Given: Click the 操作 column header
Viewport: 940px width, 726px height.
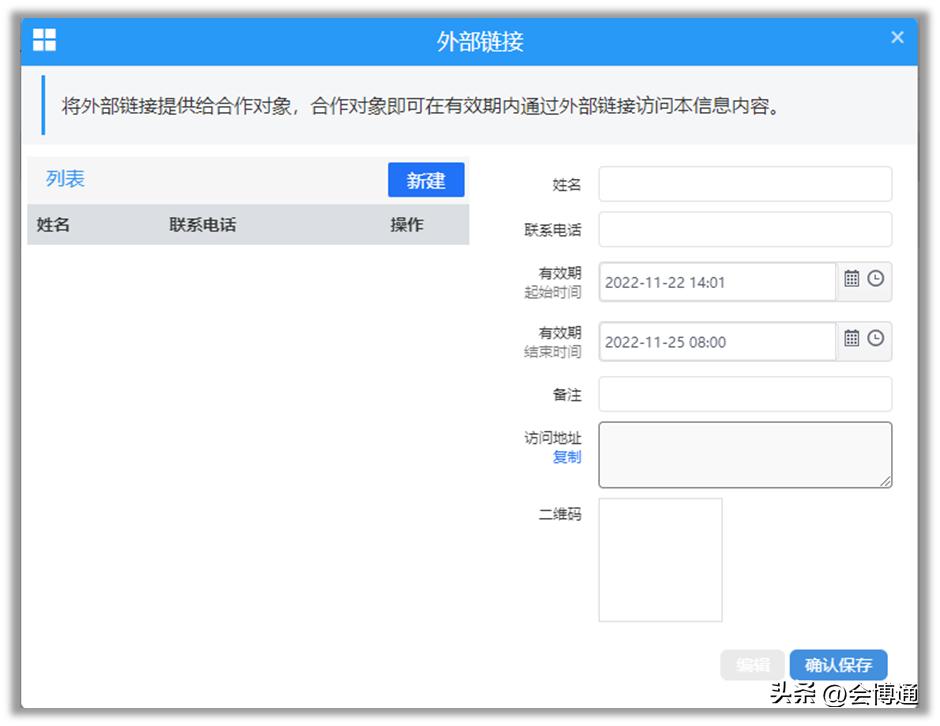Looking at the screenshot, I should [404, 224].
